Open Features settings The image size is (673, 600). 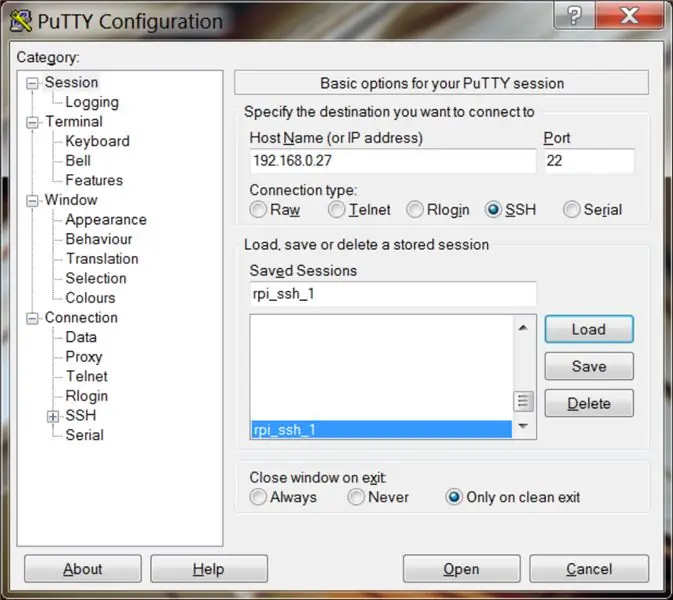pos(94,180)
